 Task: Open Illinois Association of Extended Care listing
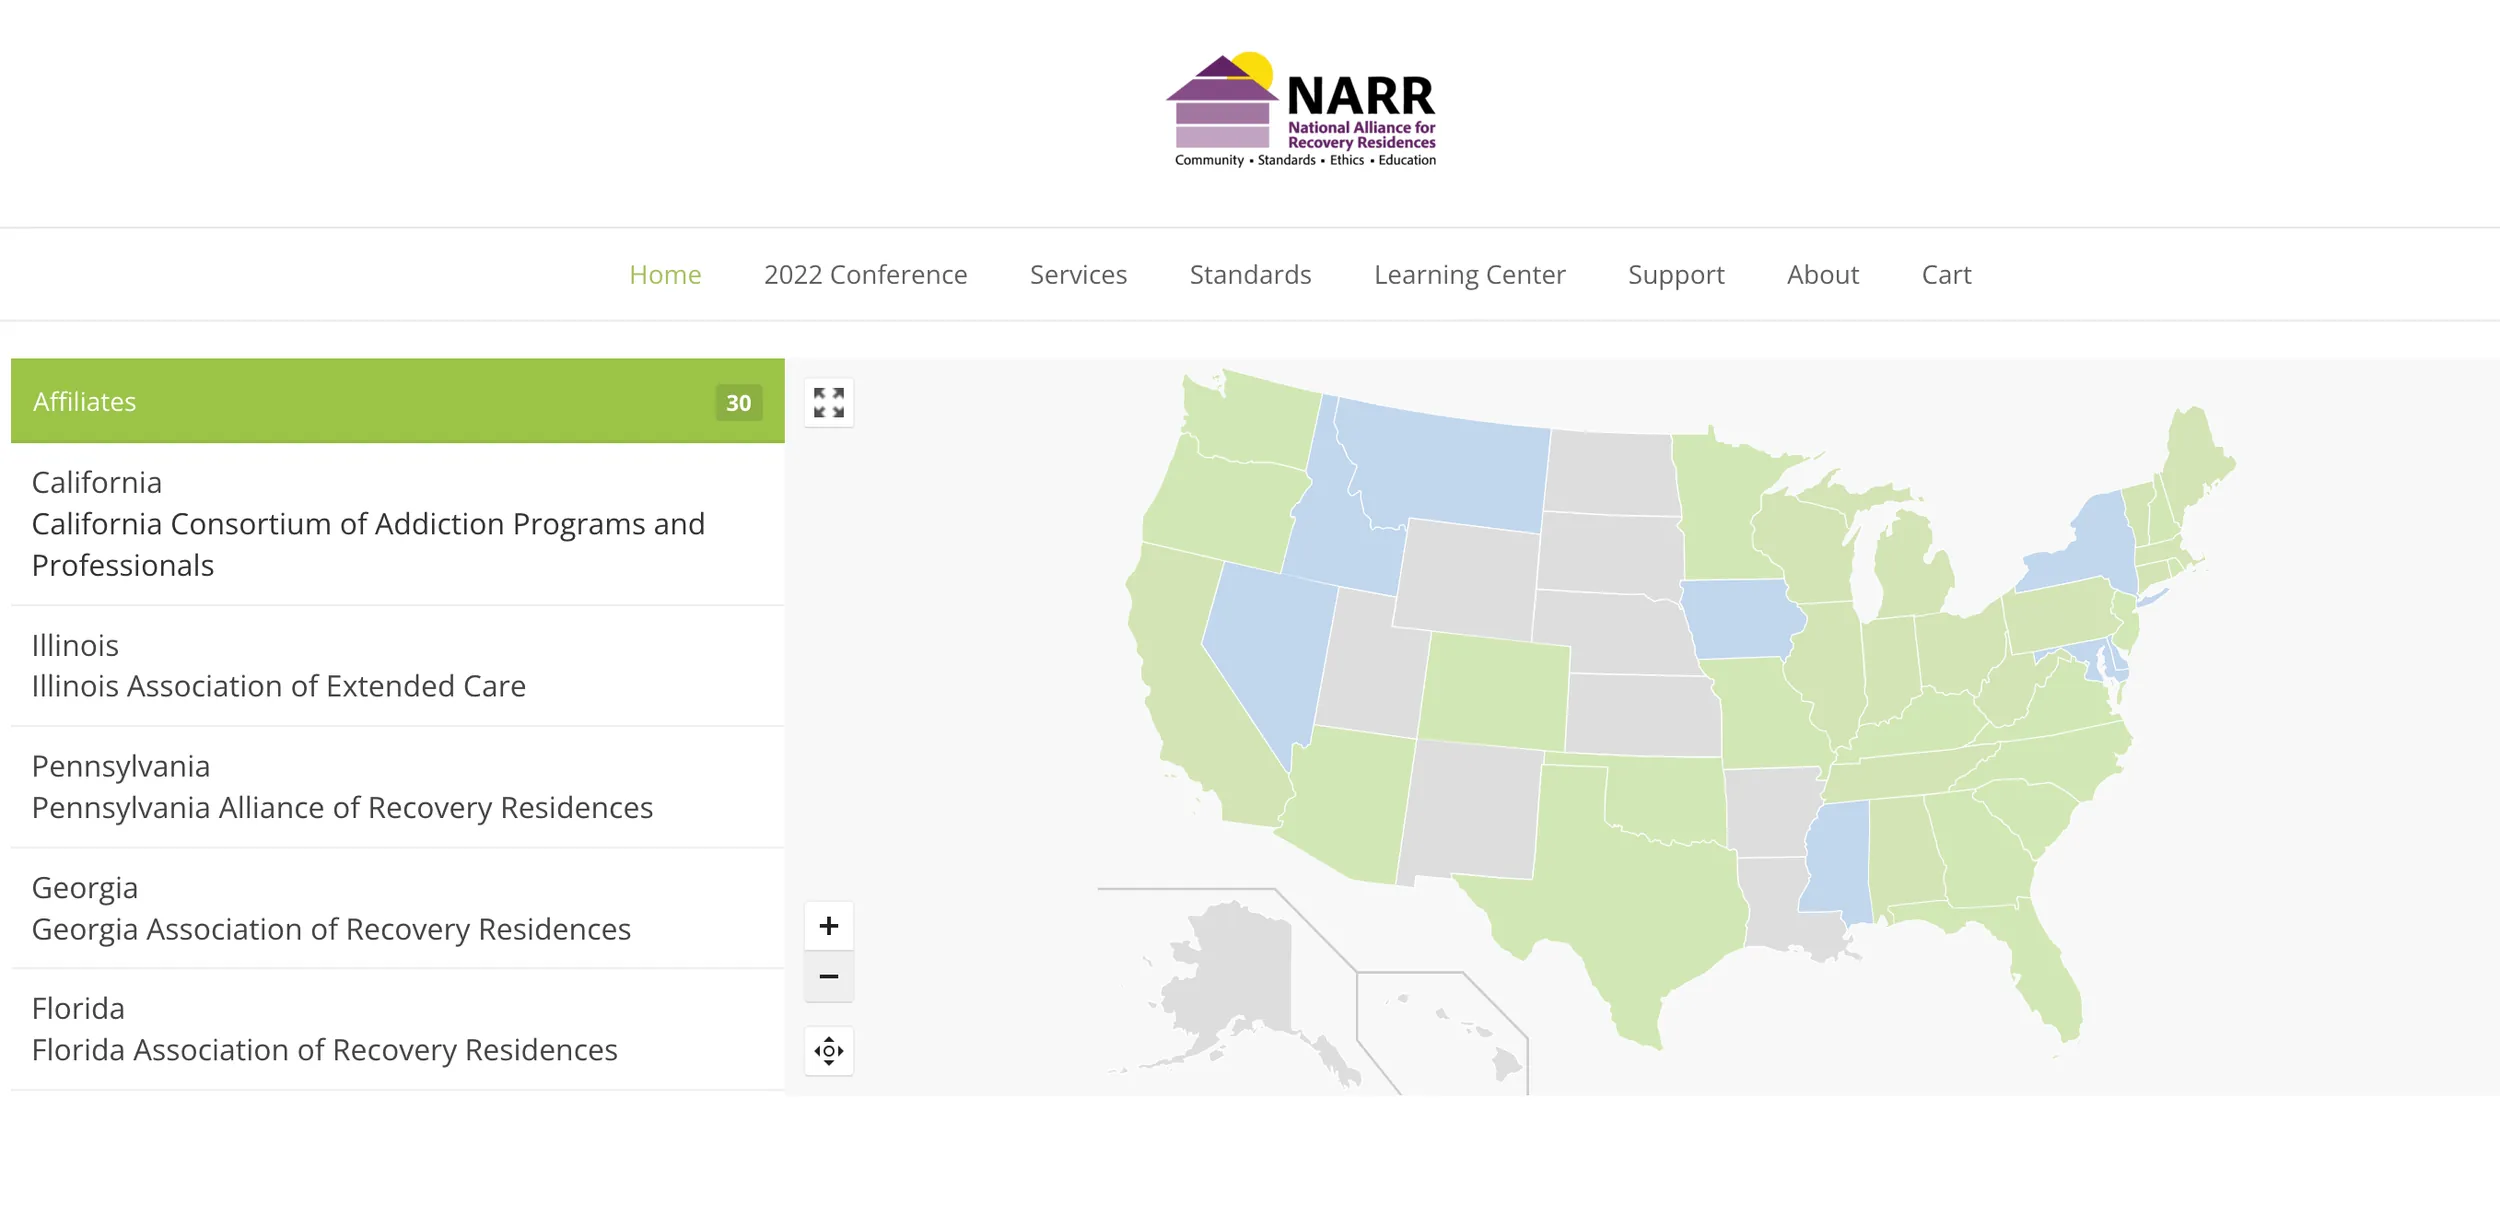[x=279, y=686]
